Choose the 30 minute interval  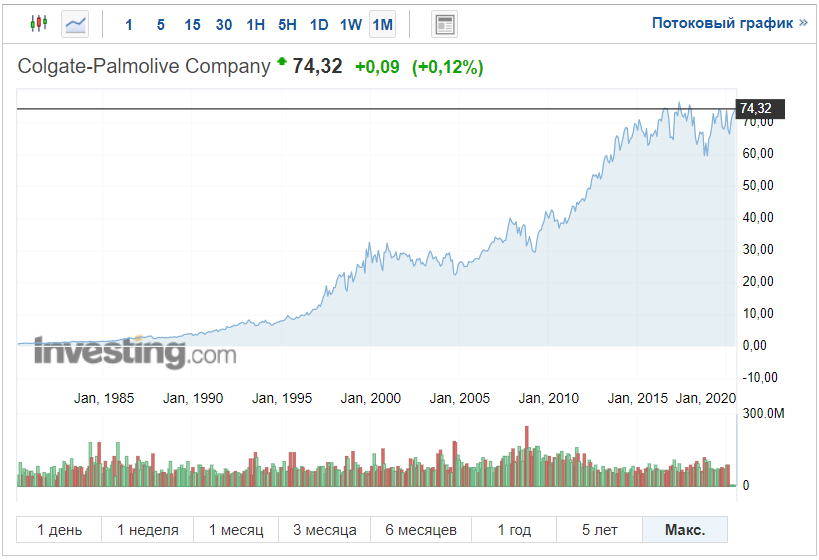(x=224, y=24)
